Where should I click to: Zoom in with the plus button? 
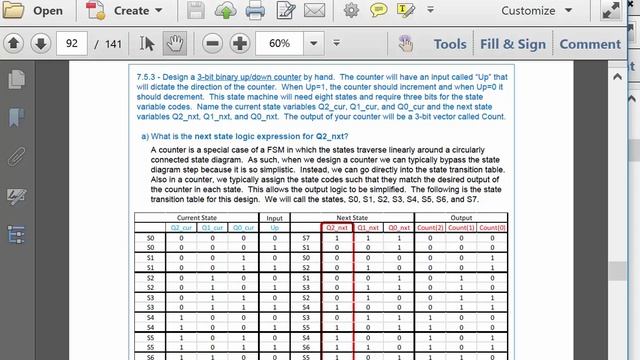pos(240,43)
